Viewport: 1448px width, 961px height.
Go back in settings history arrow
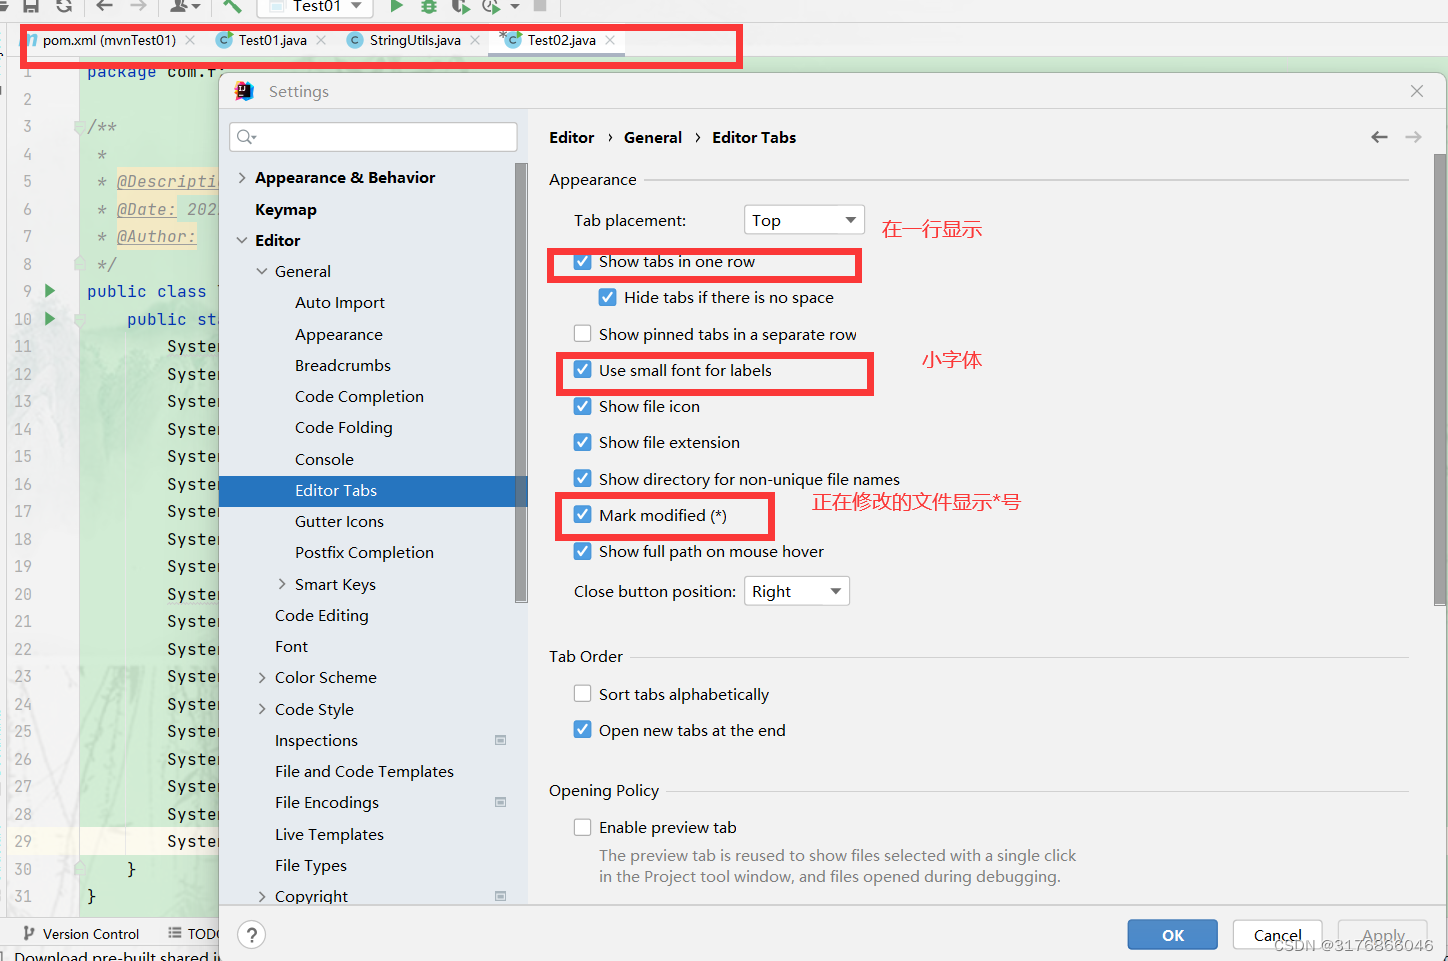point(1379,137)
